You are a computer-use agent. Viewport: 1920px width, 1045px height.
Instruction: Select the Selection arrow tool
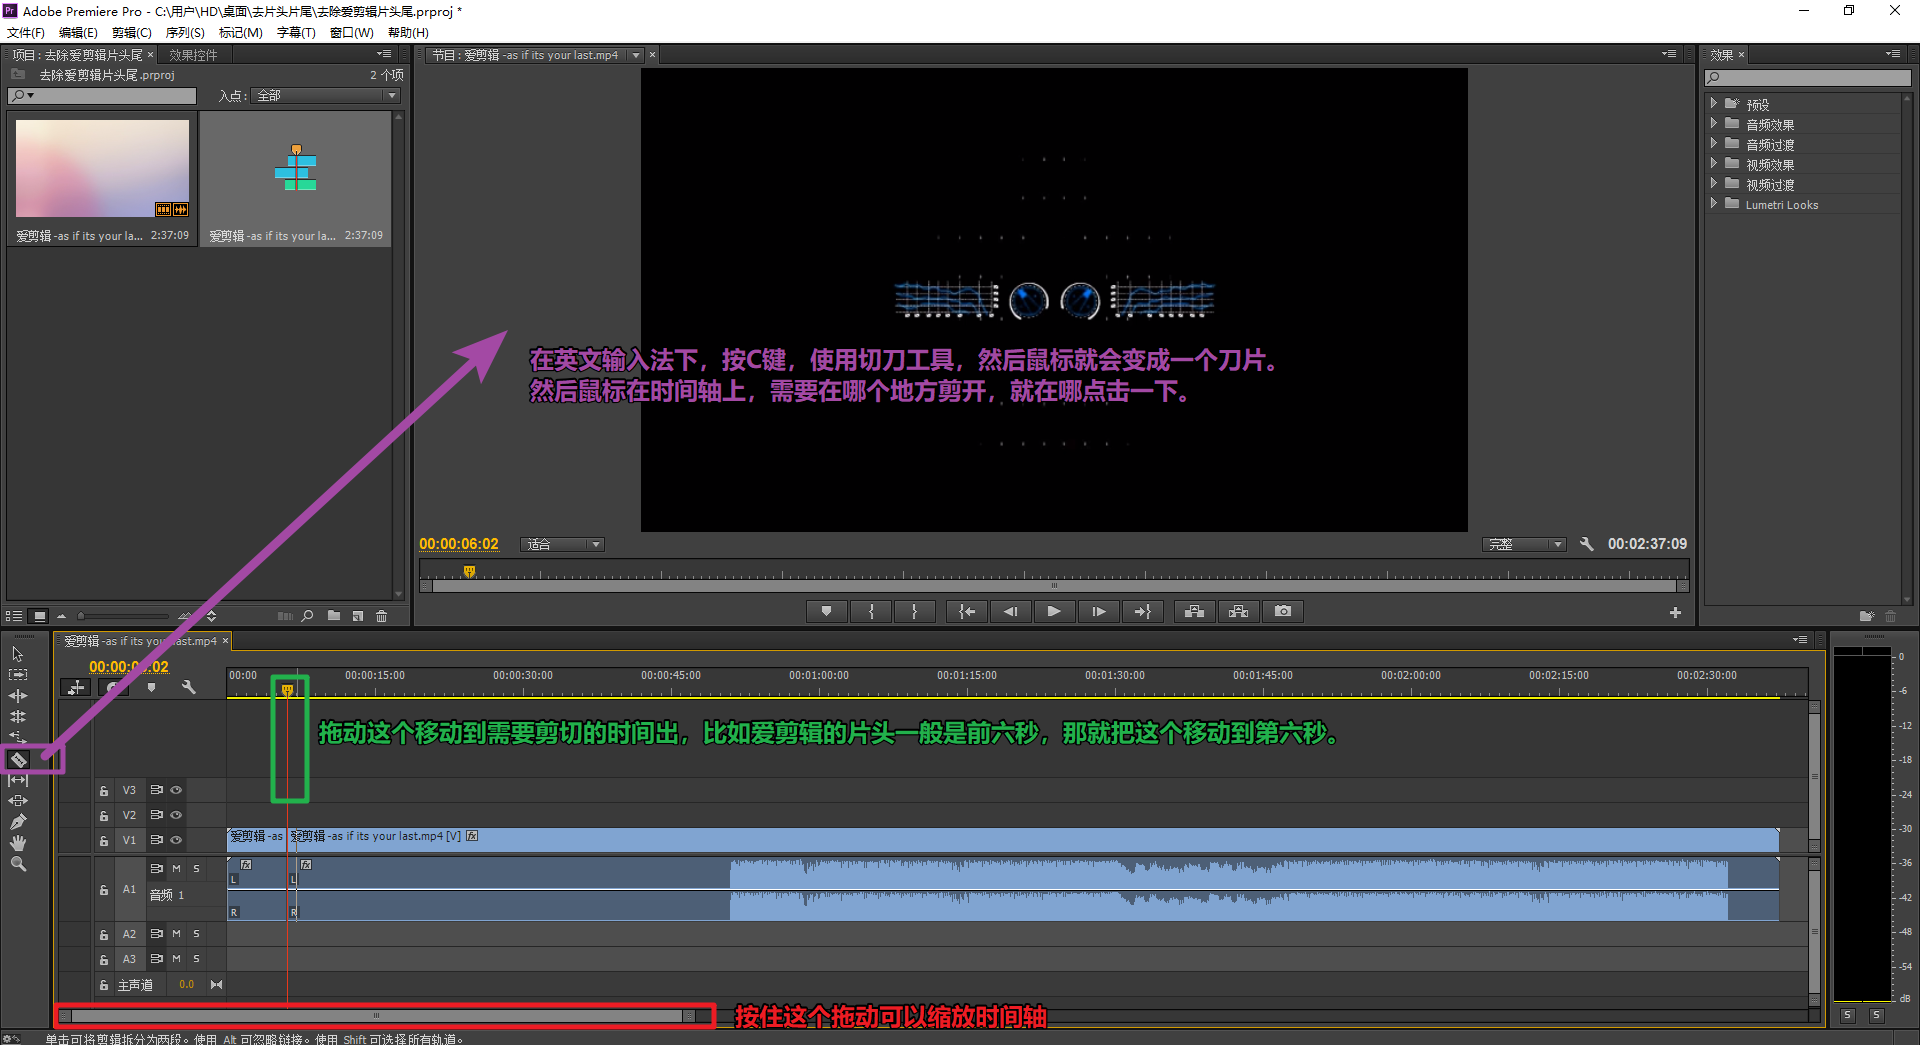pyautogui.click(x=18, y=654)
